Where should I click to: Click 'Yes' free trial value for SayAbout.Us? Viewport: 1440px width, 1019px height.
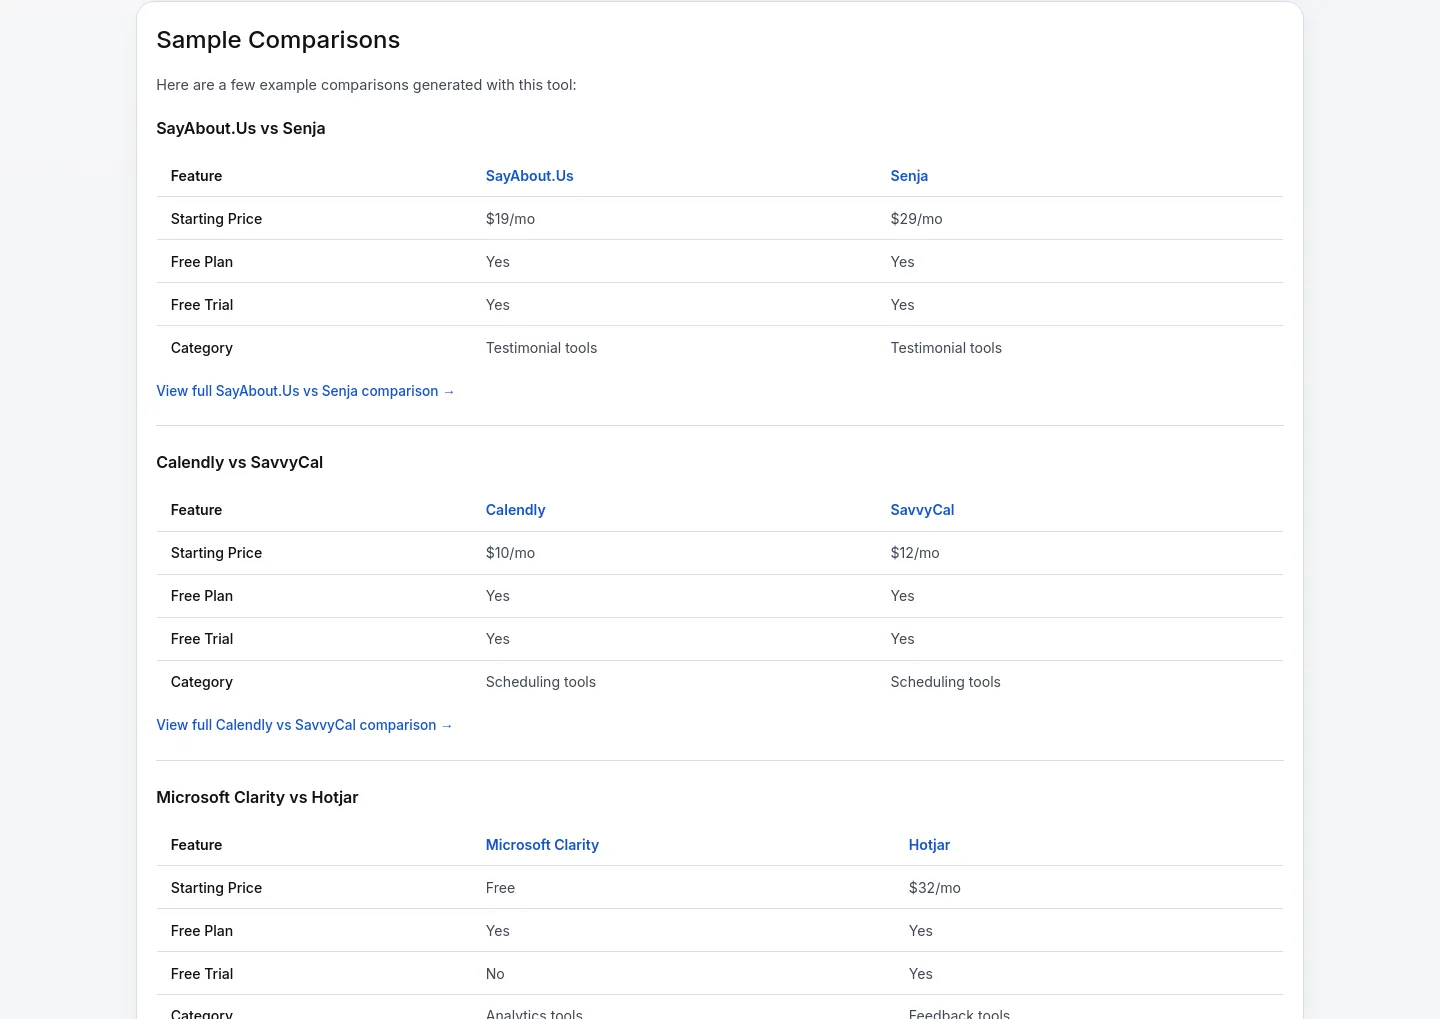coord(497,305)
